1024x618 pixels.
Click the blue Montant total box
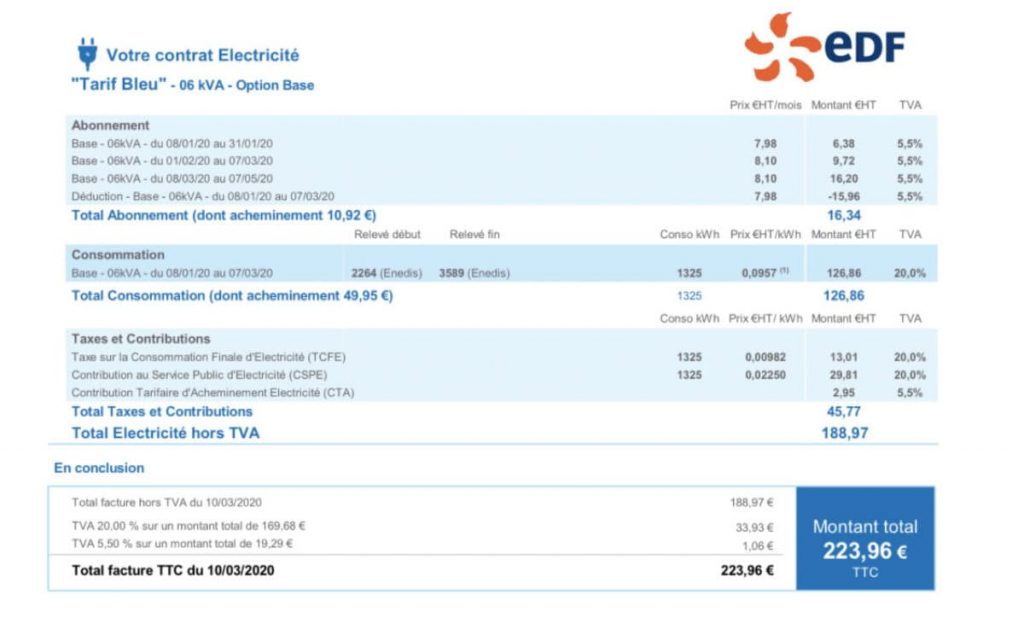(x=865, y=537)
